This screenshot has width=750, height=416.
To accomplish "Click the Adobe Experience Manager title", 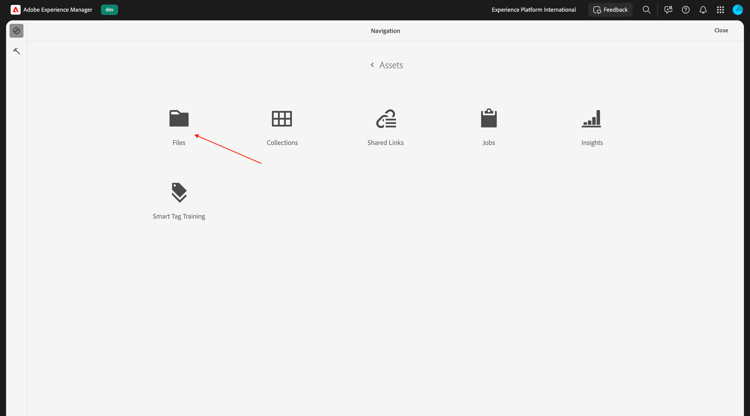I will [x=58, y=10].
